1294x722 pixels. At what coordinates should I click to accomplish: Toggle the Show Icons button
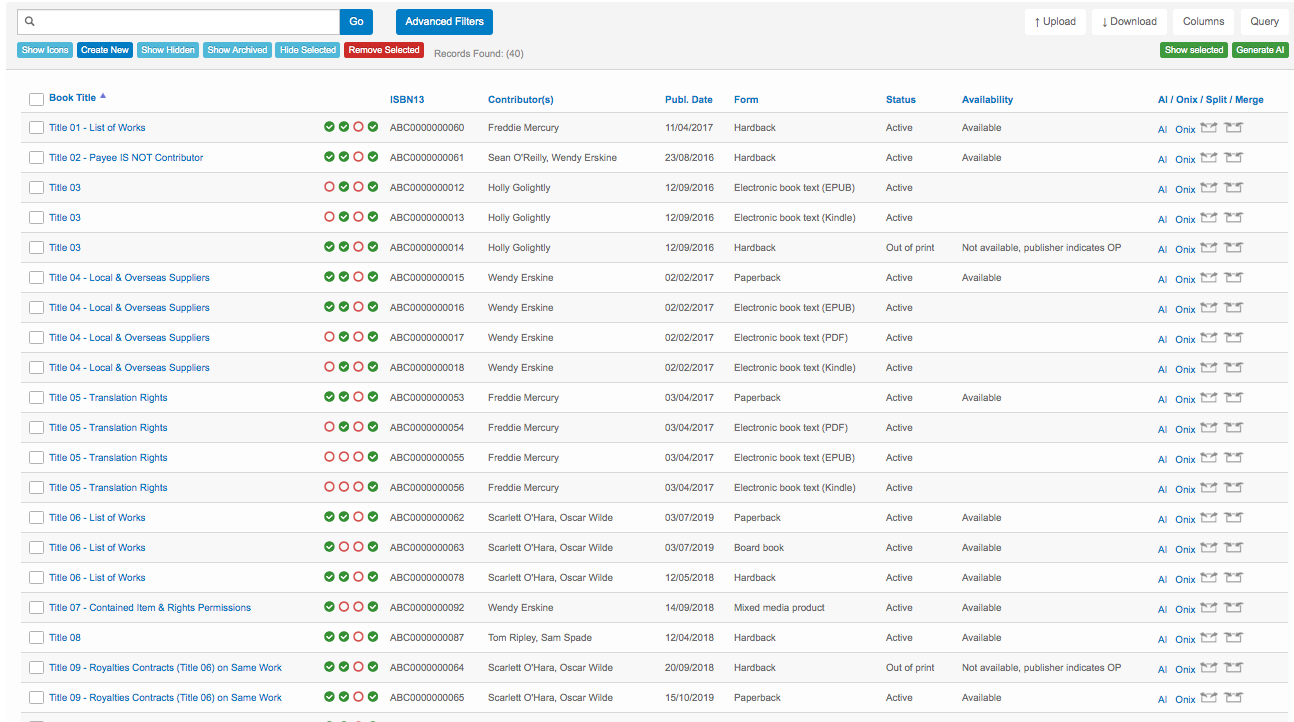tap(45, 50)
